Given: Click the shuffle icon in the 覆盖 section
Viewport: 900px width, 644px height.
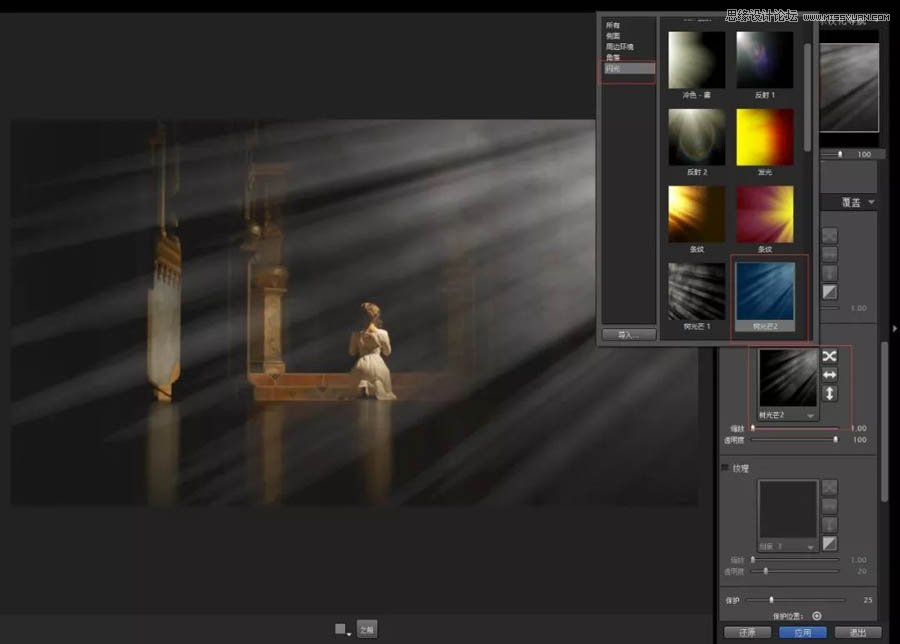Looking at the screenshot, I should 829,235.
